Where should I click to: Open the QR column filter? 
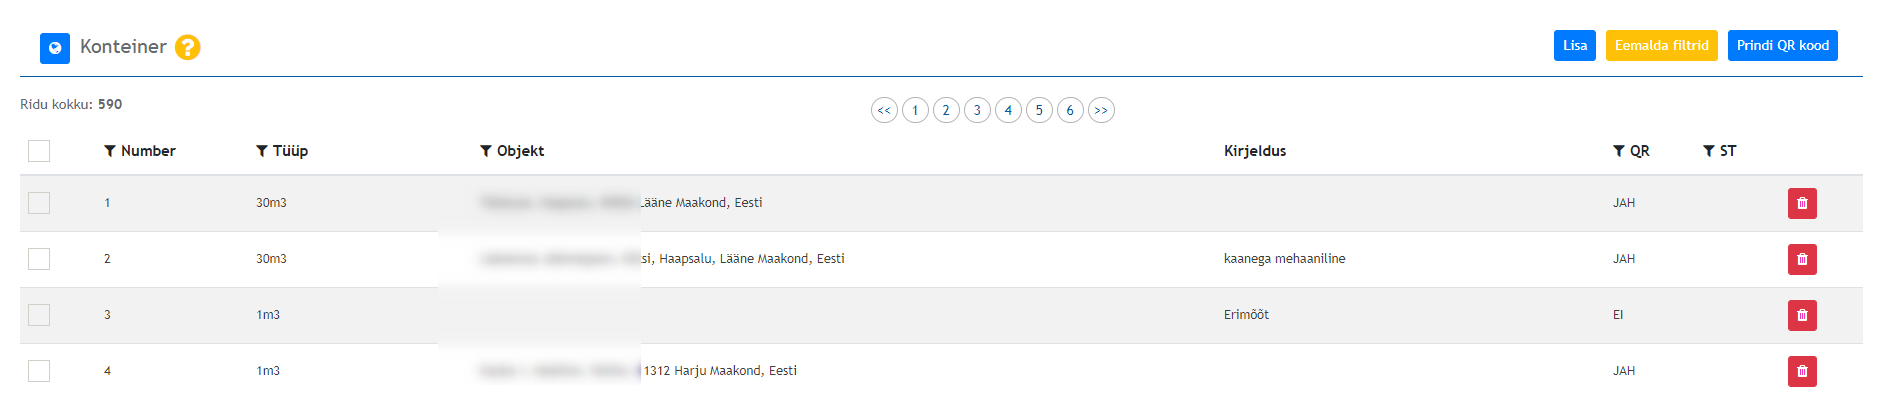click(x=1619, y=151)
